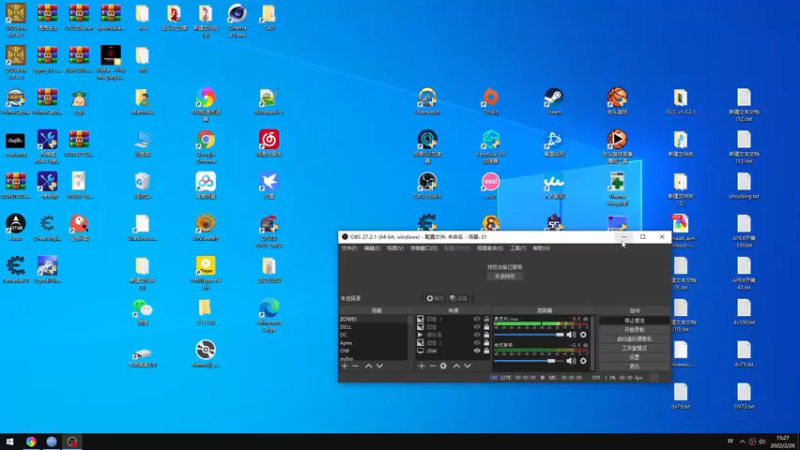800x450 pixels.
Task: Toggle visibility of the 图像 2 source
Action: [477, 343]
